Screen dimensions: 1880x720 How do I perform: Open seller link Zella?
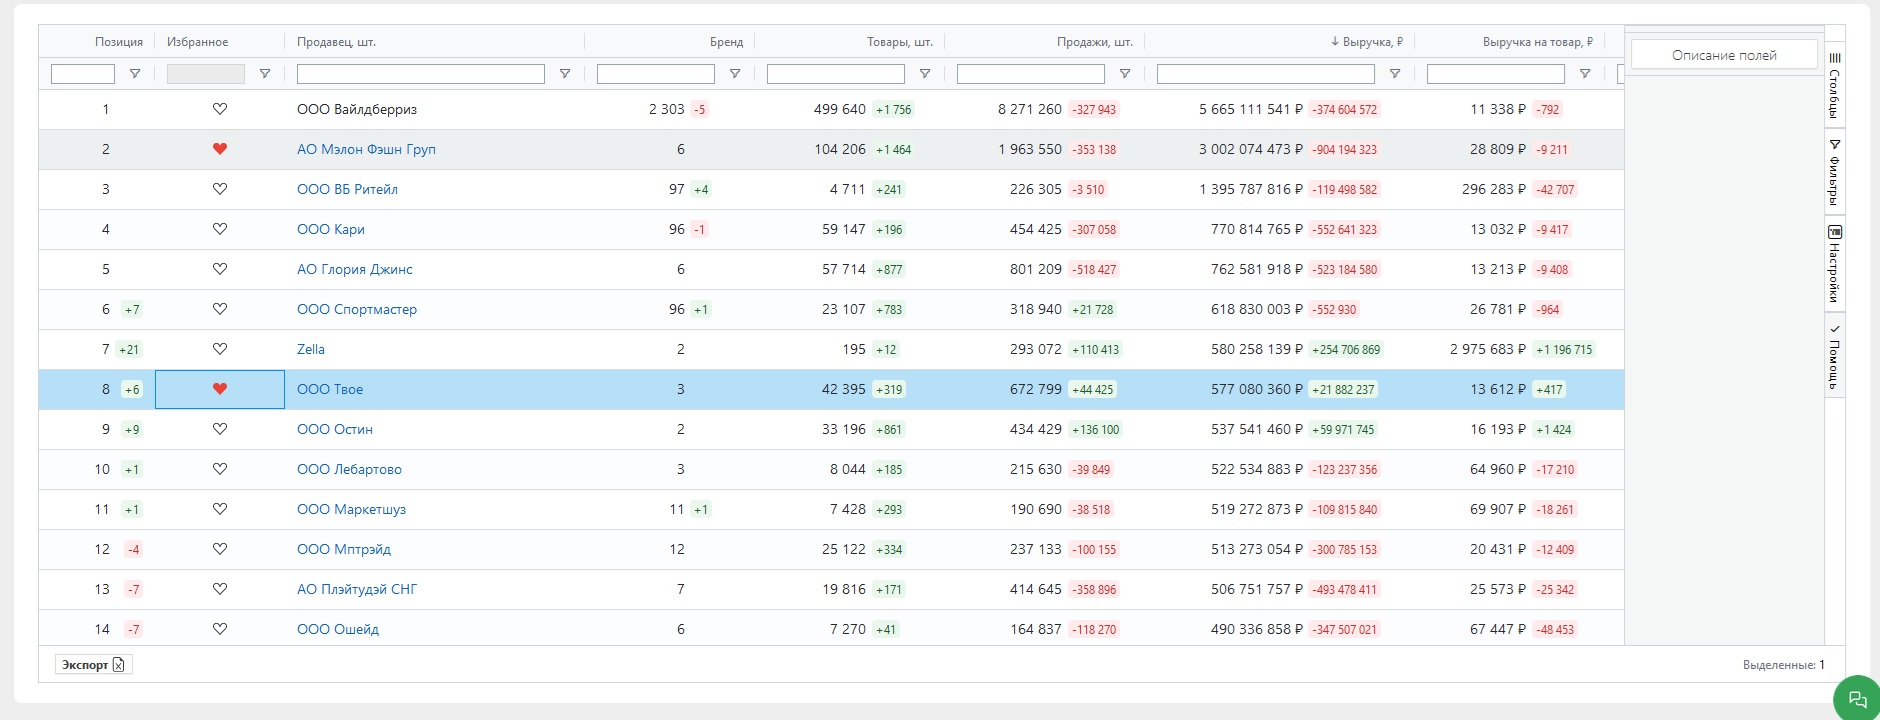(311, 349)
